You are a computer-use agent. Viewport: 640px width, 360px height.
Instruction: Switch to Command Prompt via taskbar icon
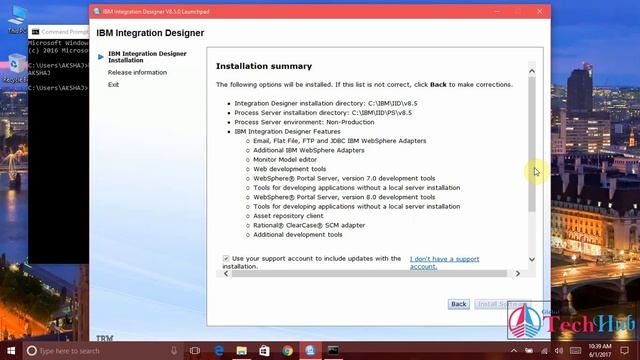[333, 351]
